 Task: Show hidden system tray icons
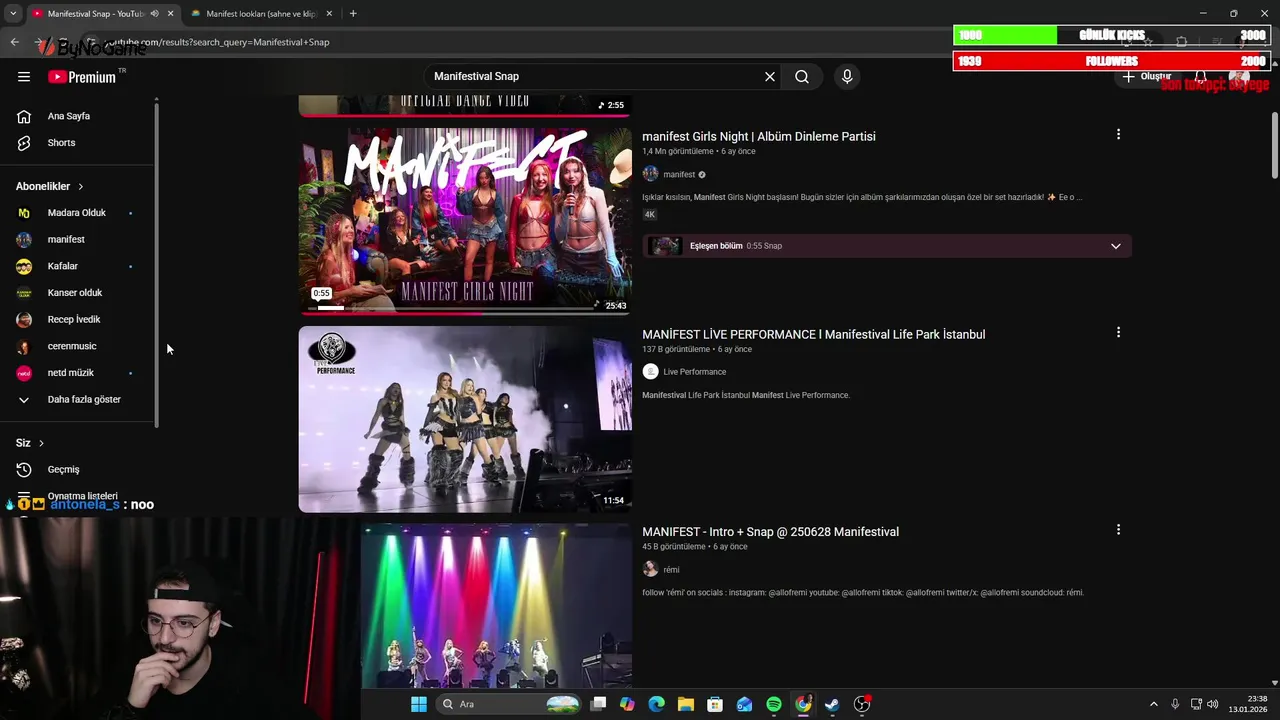click(x=1153, y=704)
